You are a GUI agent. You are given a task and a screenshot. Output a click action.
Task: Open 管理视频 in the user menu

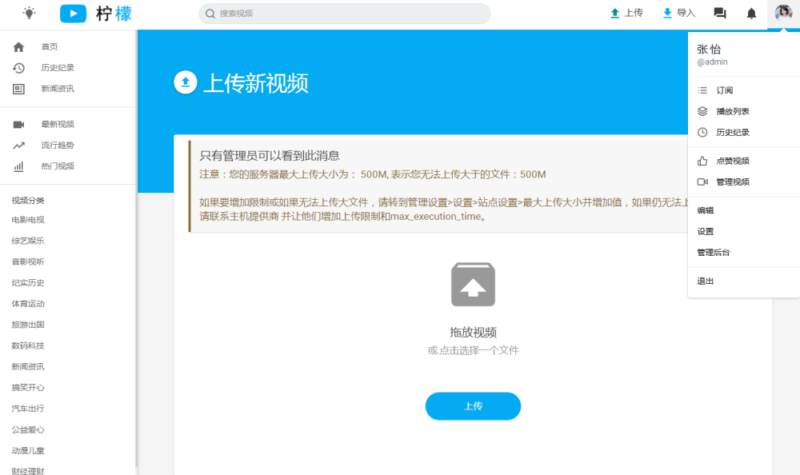pos(733,182)
